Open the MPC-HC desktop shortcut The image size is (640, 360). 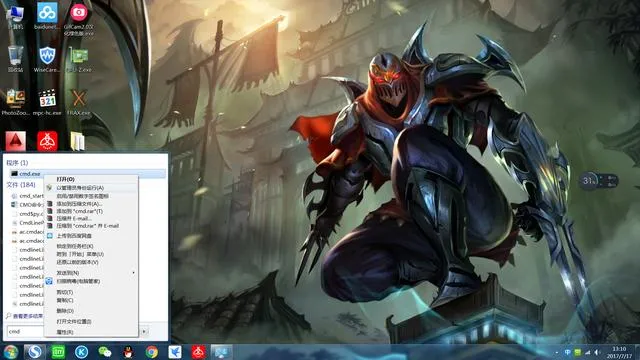47,103
